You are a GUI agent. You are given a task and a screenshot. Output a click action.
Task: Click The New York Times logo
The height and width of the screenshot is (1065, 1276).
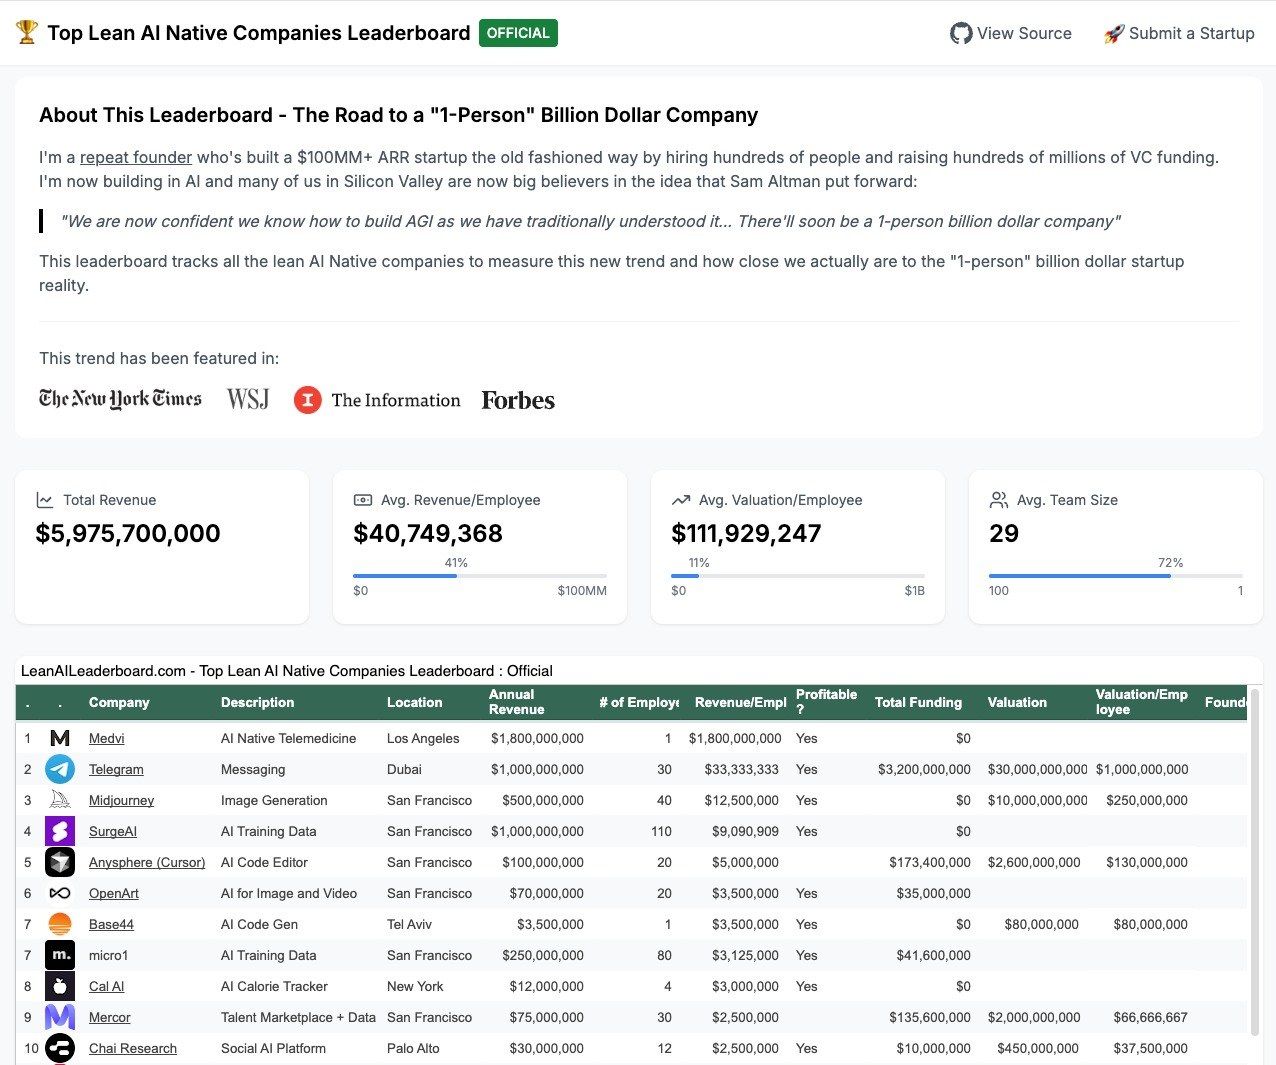point(120,399)
